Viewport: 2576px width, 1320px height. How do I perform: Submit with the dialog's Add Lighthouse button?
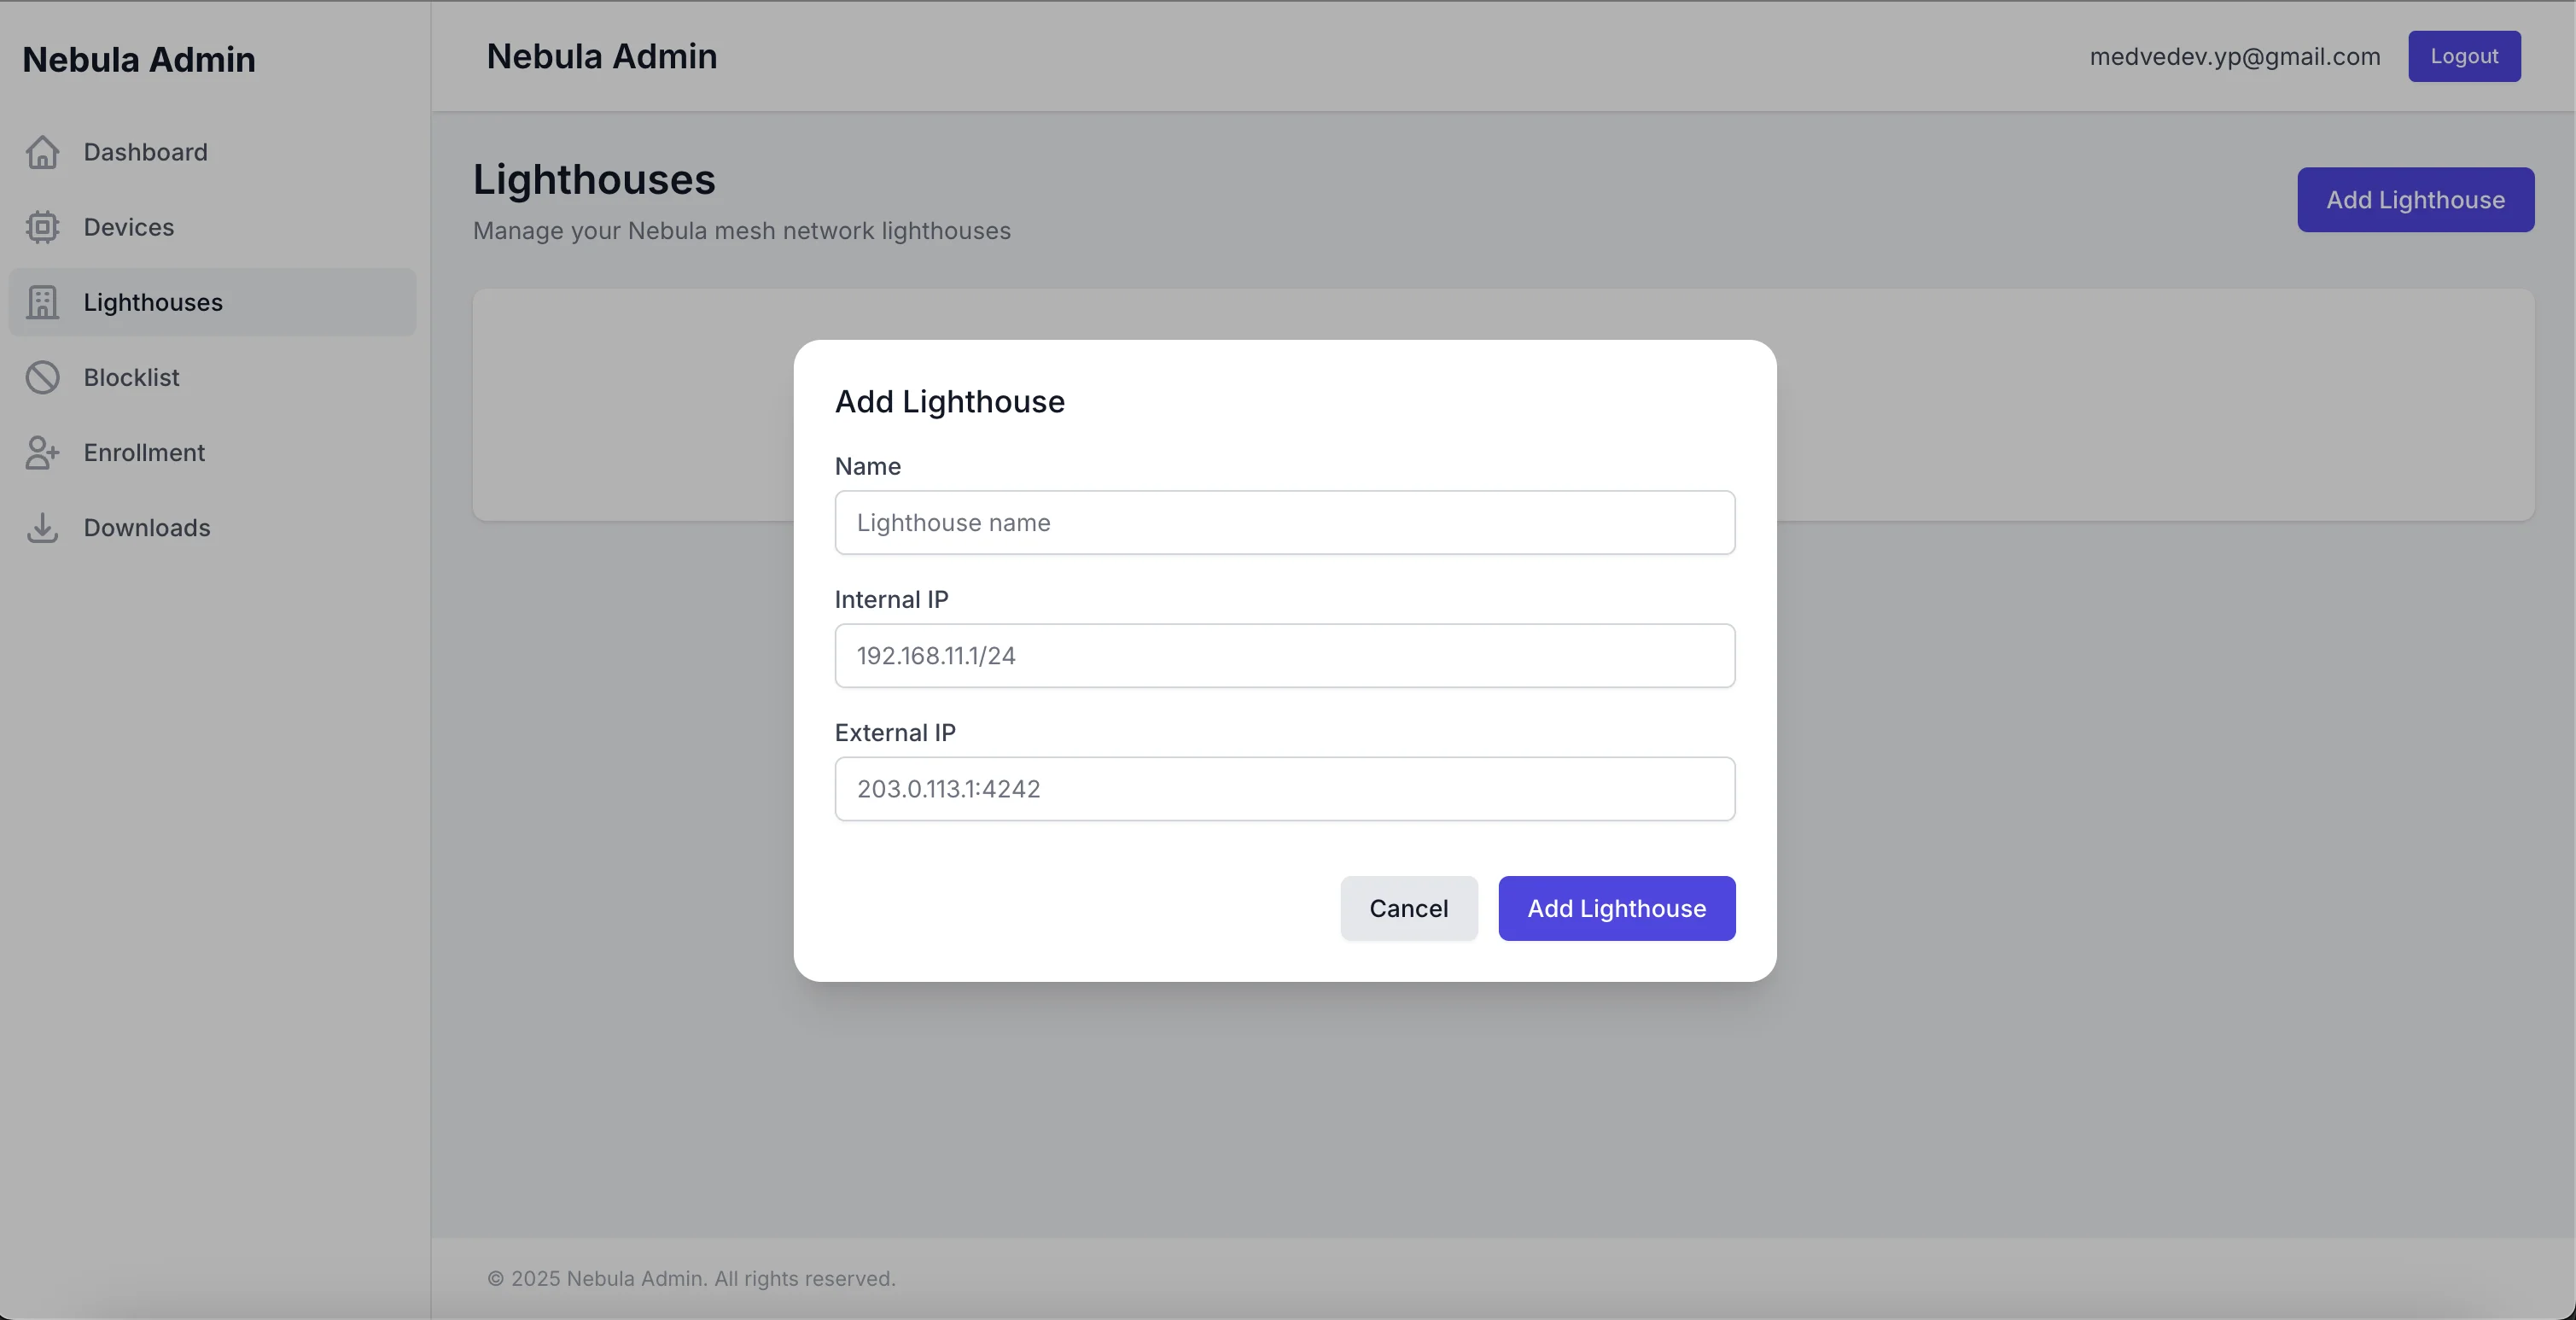tap(1616, 908)
